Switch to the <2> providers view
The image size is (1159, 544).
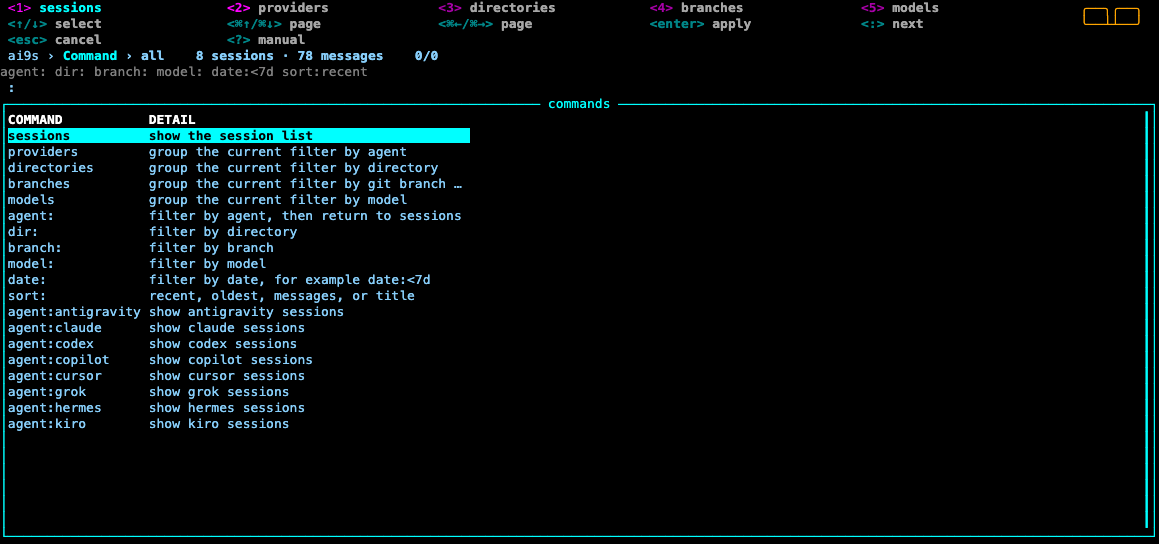(x=278, y=8)
